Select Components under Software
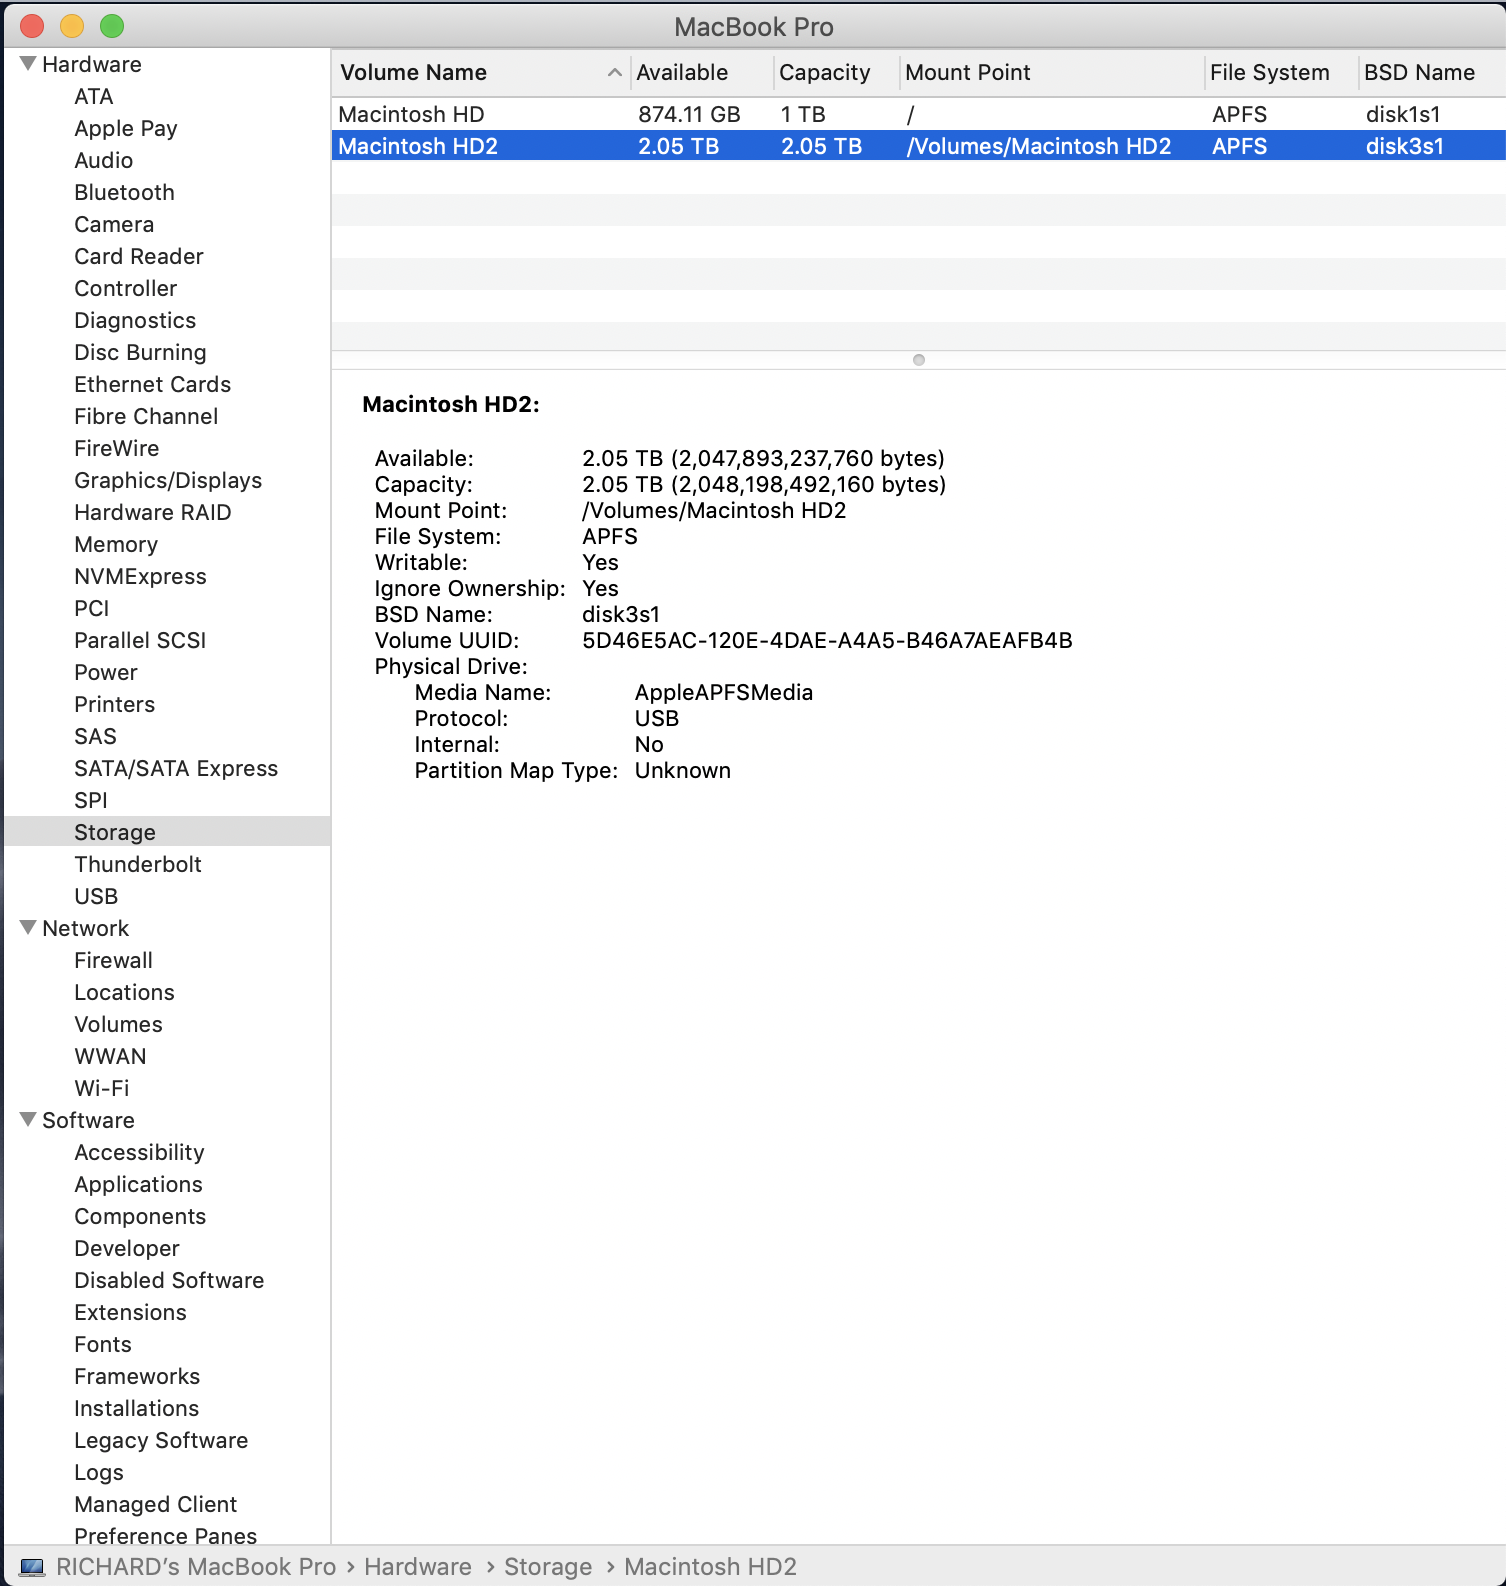This screenshot has width=1506, height=1586. pyautogui.click(x=140, y=1216)
